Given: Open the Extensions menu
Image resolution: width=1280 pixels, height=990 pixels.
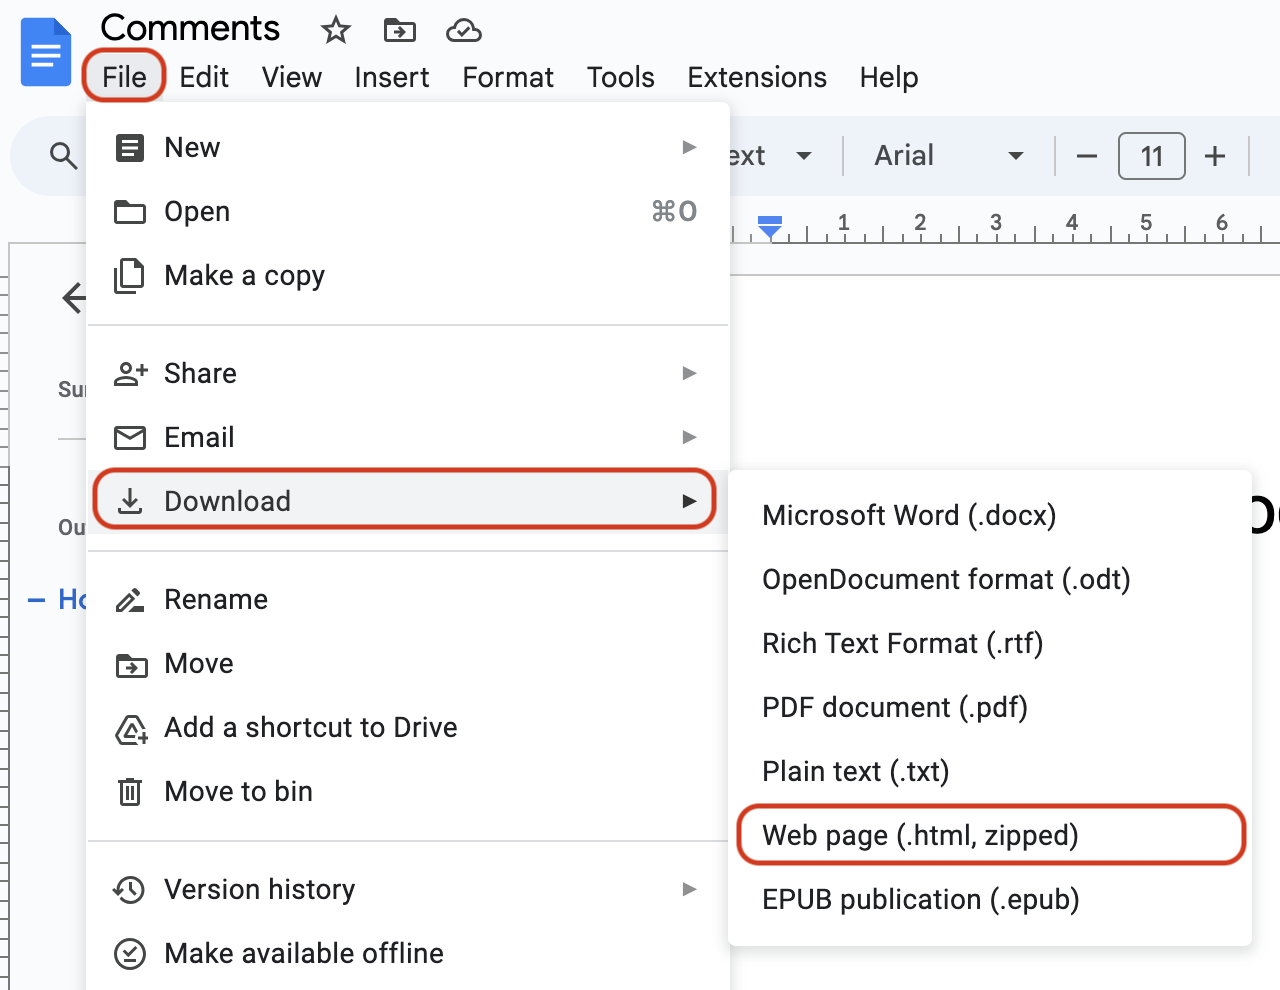Looking at the screenshot, I should click(757, 77).
